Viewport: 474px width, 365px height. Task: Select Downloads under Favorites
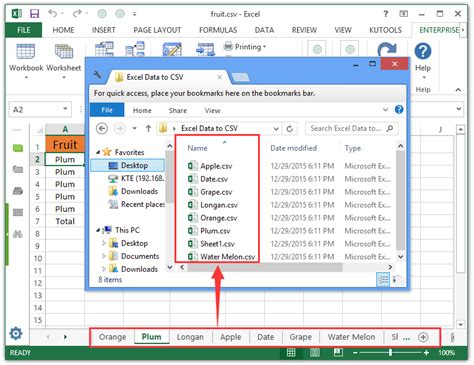(x=133, y=191)
